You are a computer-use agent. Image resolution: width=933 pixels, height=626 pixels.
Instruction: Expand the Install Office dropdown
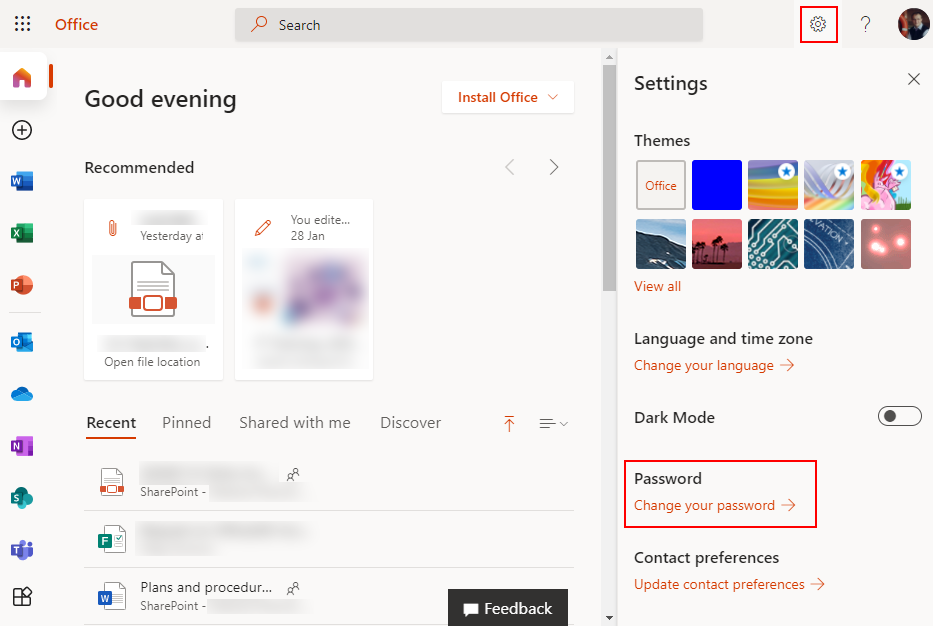coord(508,97)
